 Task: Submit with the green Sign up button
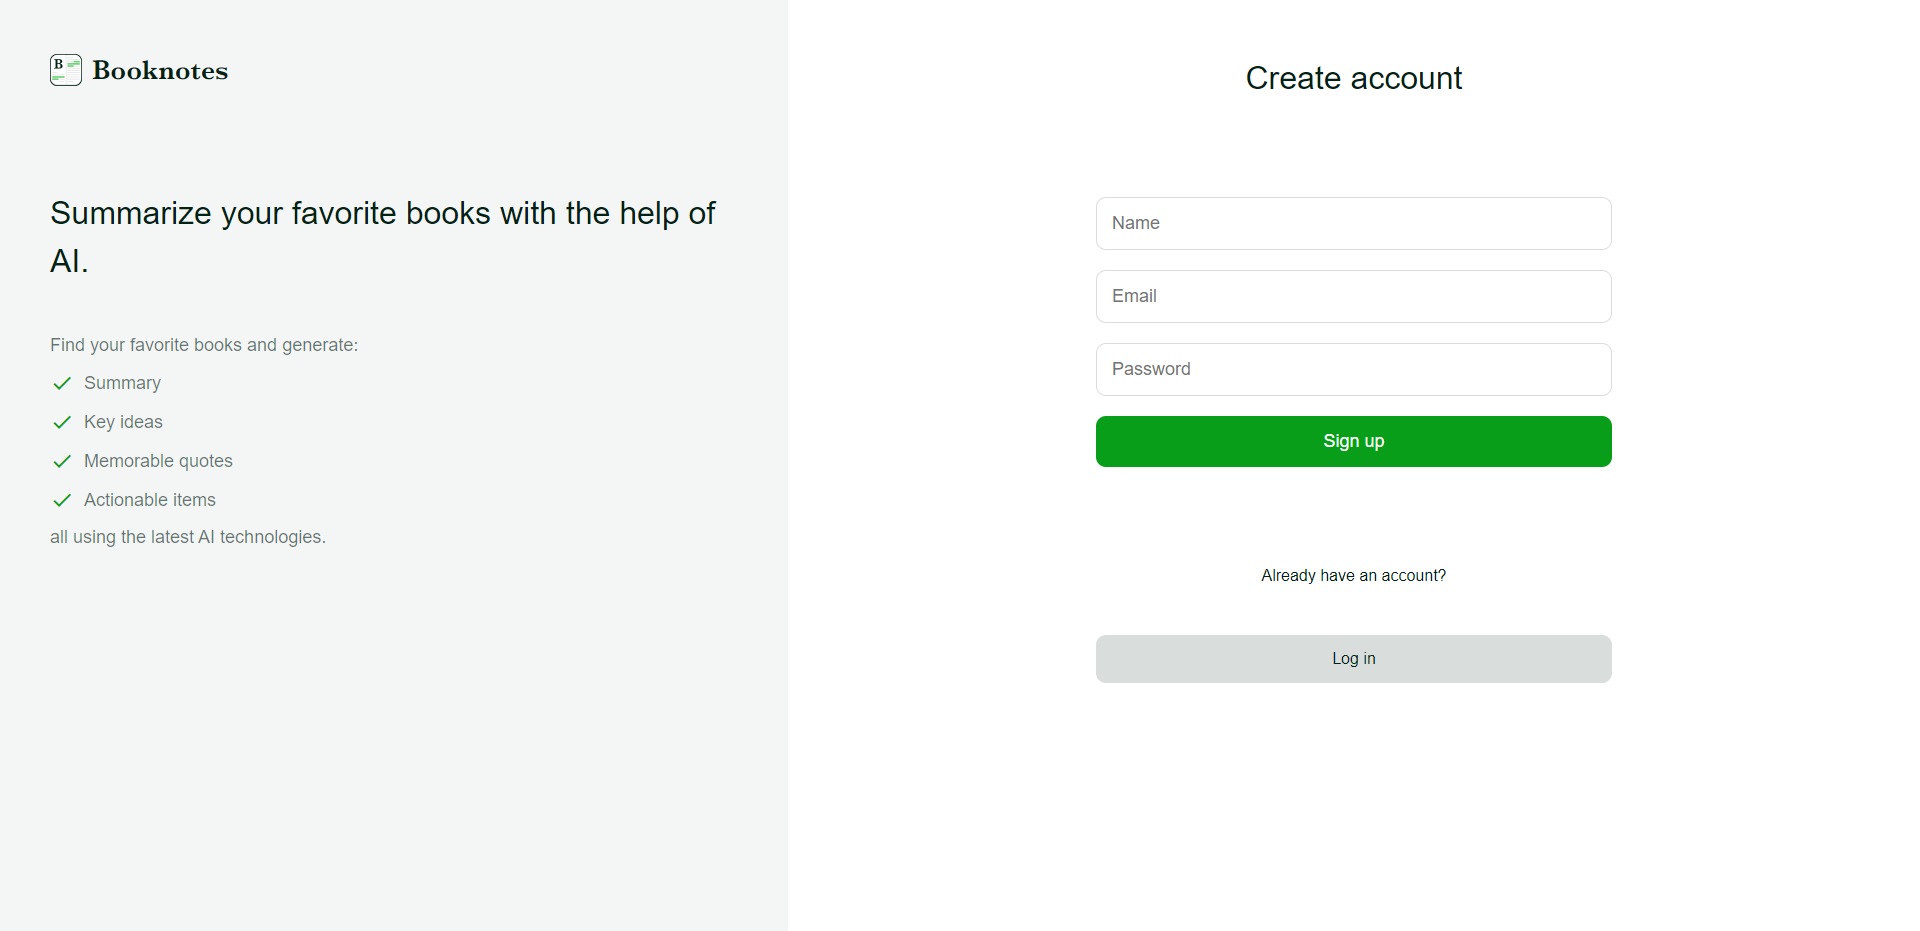click(x=1353, y=441)
